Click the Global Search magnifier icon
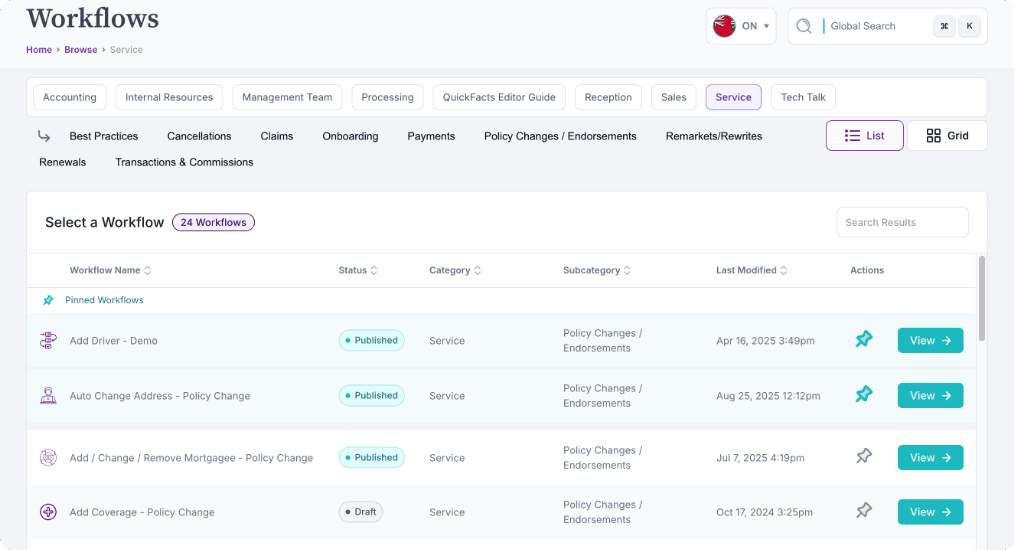This screenshot has width=1015, height=550. click(x=804, y=27)
